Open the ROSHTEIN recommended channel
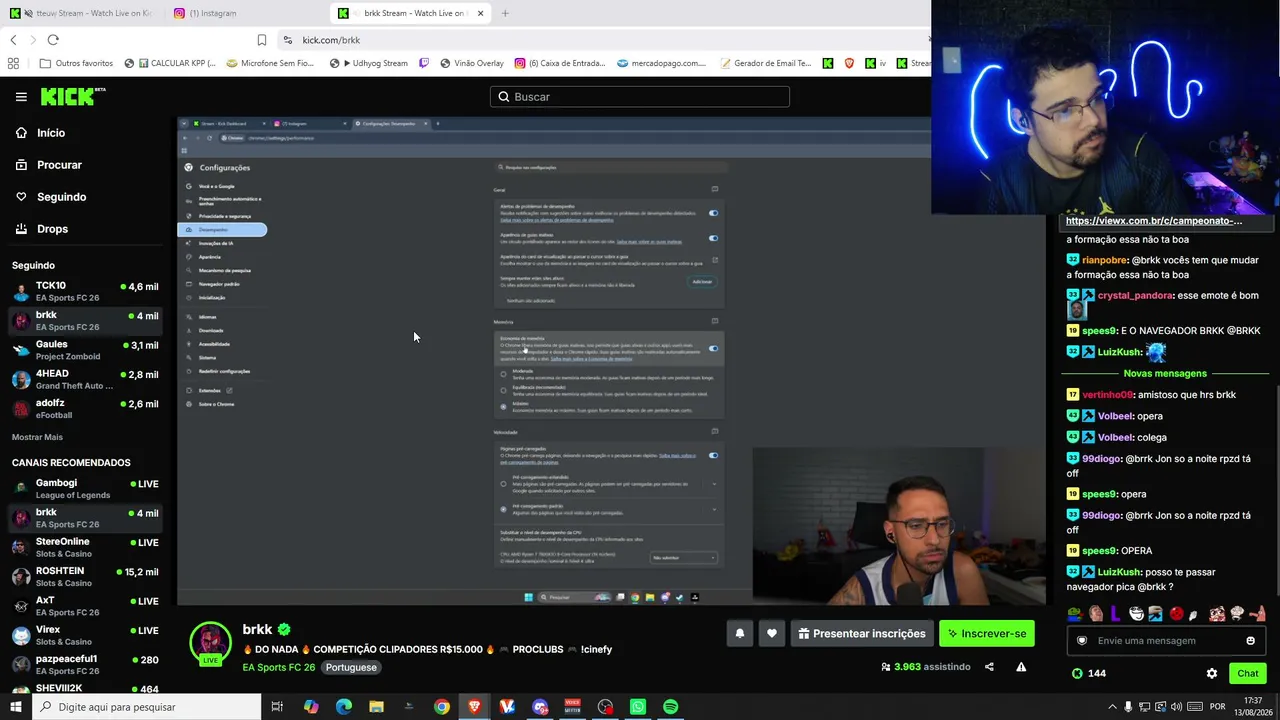 click(85, 577)
